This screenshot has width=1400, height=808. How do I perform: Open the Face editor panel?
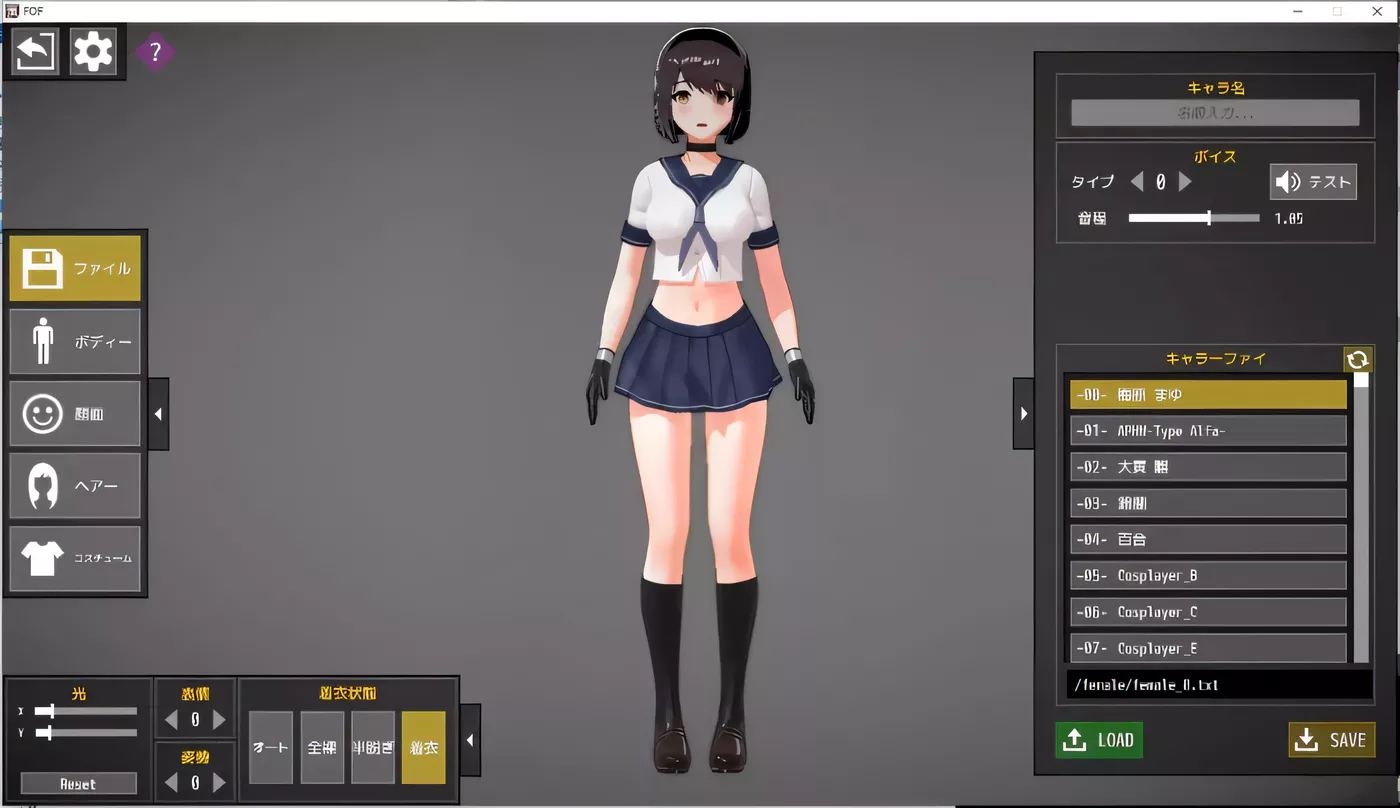(75, 413)
